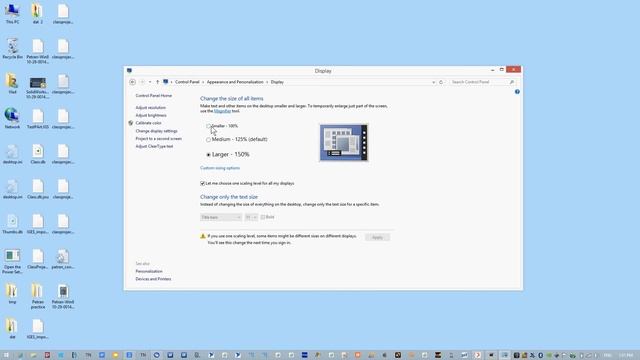
Task: Click Display in the breadcrumb path
Action: point(277,82)
